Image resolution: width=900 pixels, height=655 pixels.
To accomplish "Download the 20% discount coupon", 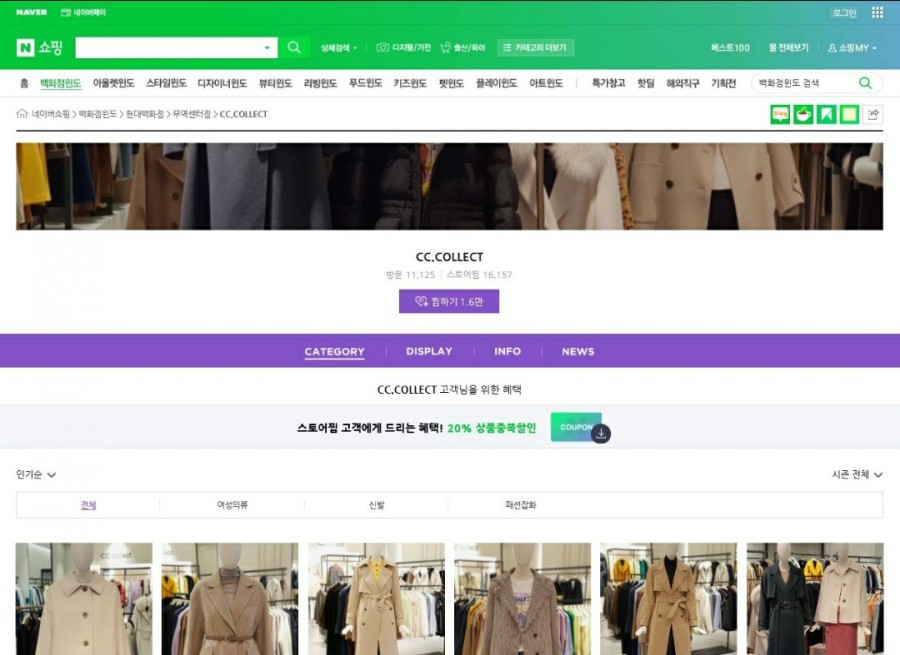I will tap(580, 428).
